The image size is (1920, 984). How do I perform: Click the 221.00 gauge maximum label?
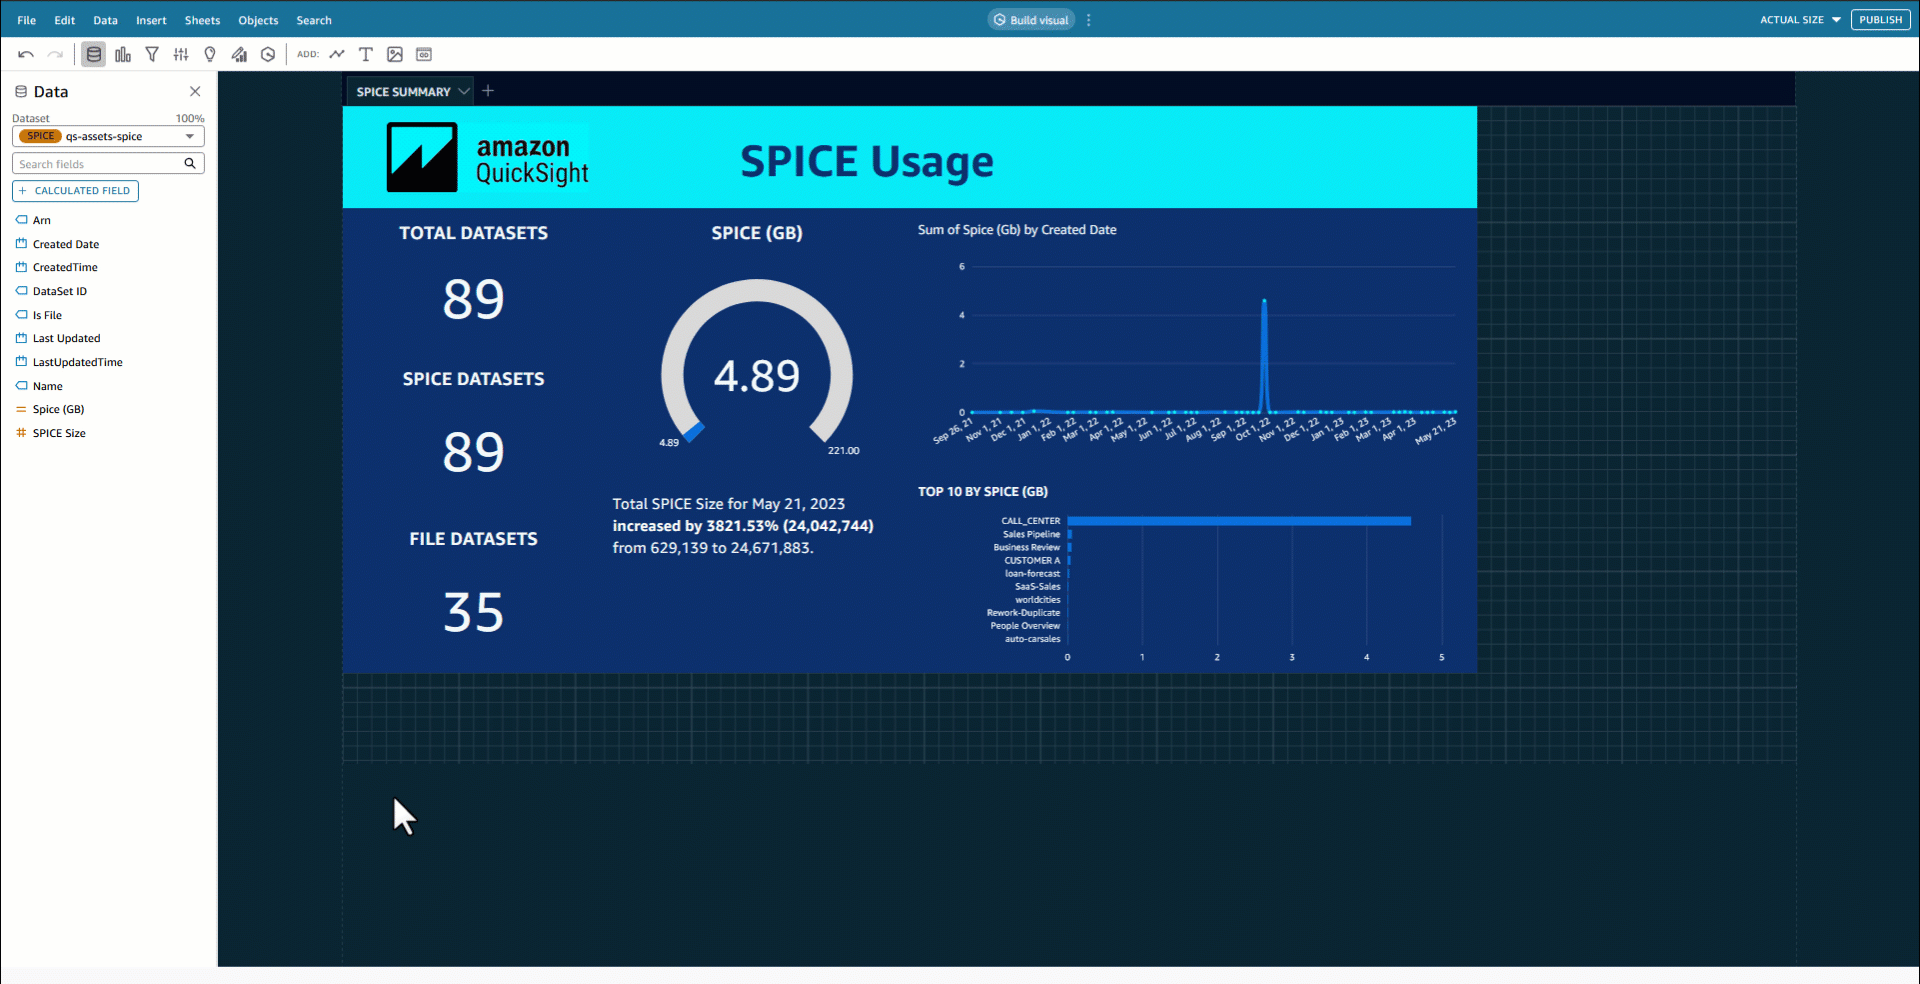[844, 451]
